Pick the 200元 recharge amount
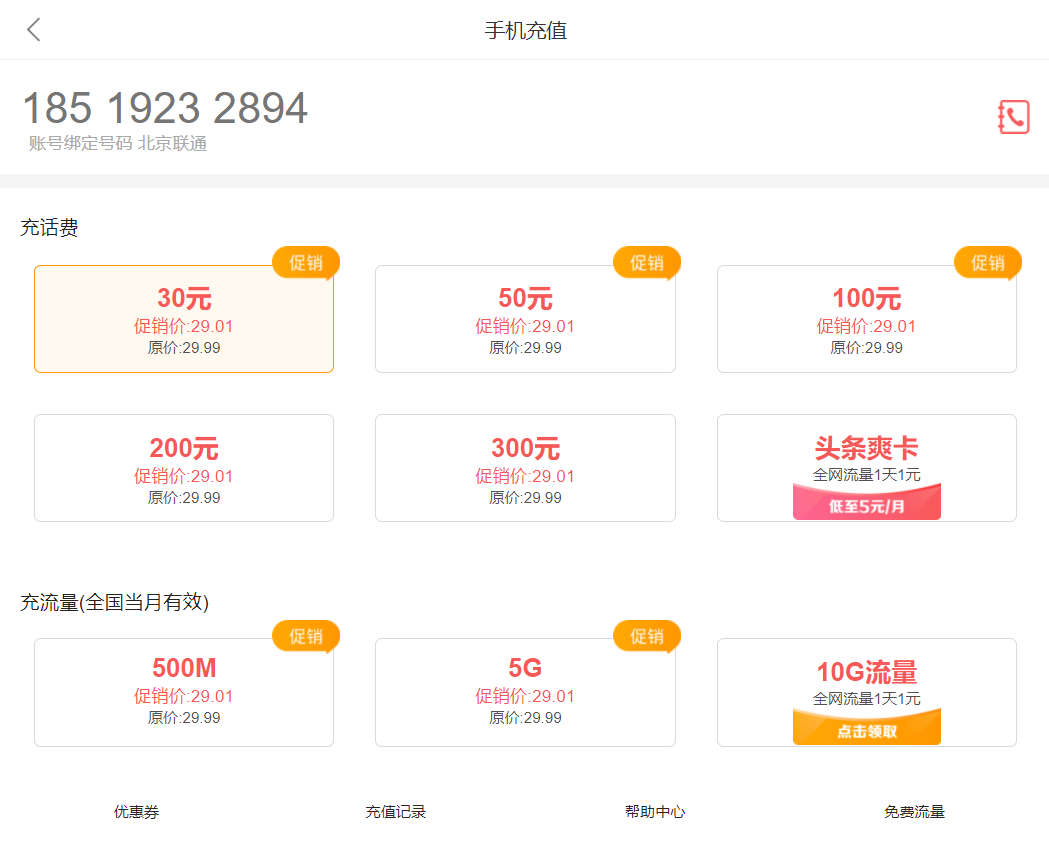Image resolution: width=1049 pixels, height=841 pixels. click(184, 468)
